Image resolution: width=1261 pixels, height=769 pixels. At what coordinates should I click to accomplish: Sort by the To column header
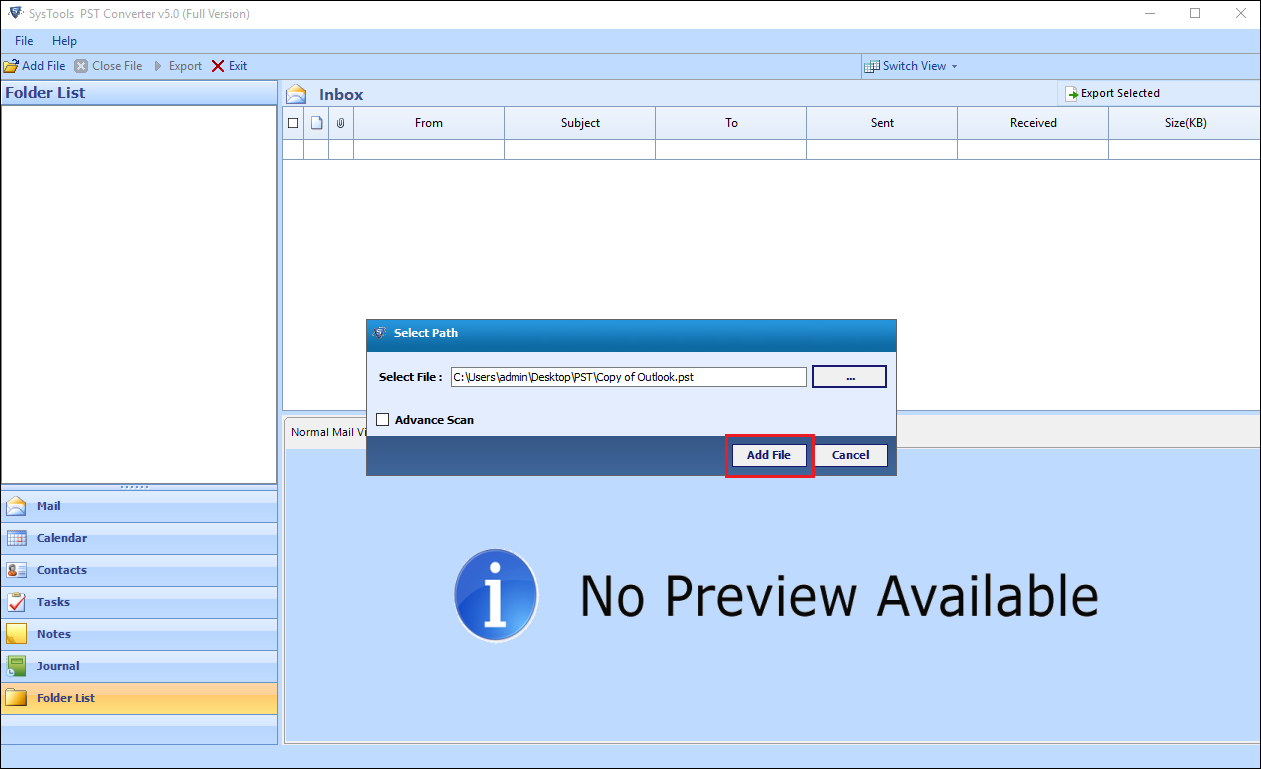[x=731, y=123]
